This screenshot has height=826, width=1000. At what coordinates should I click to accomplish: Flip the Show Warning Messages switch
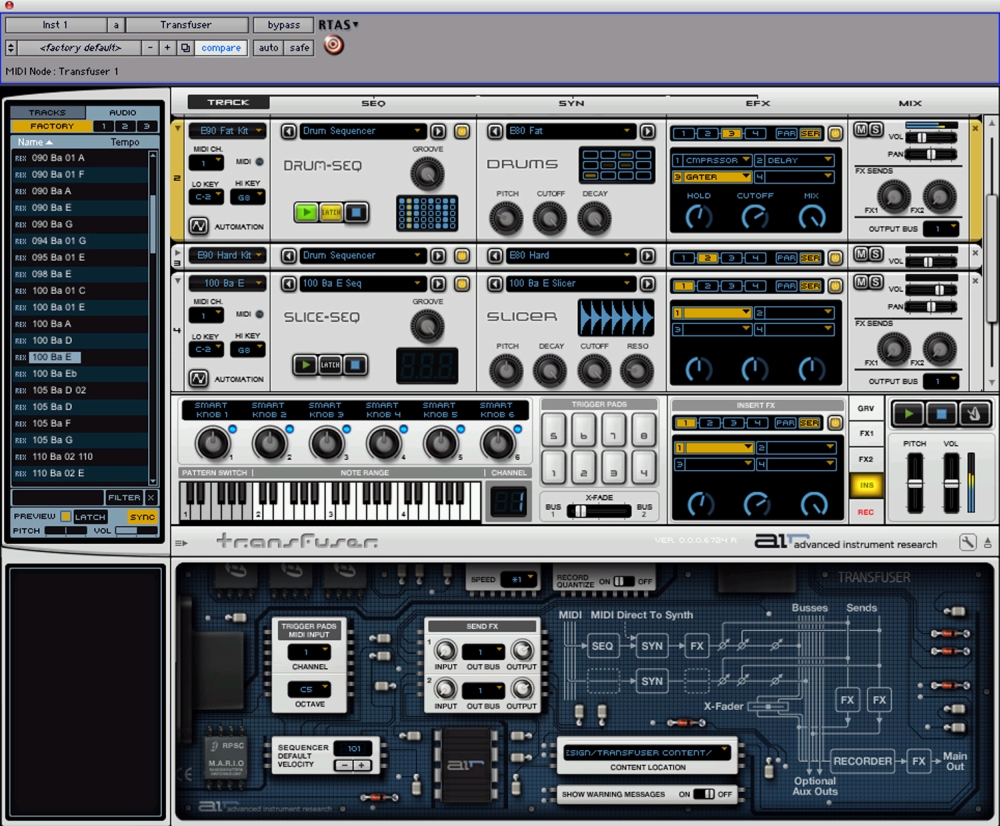703,794
